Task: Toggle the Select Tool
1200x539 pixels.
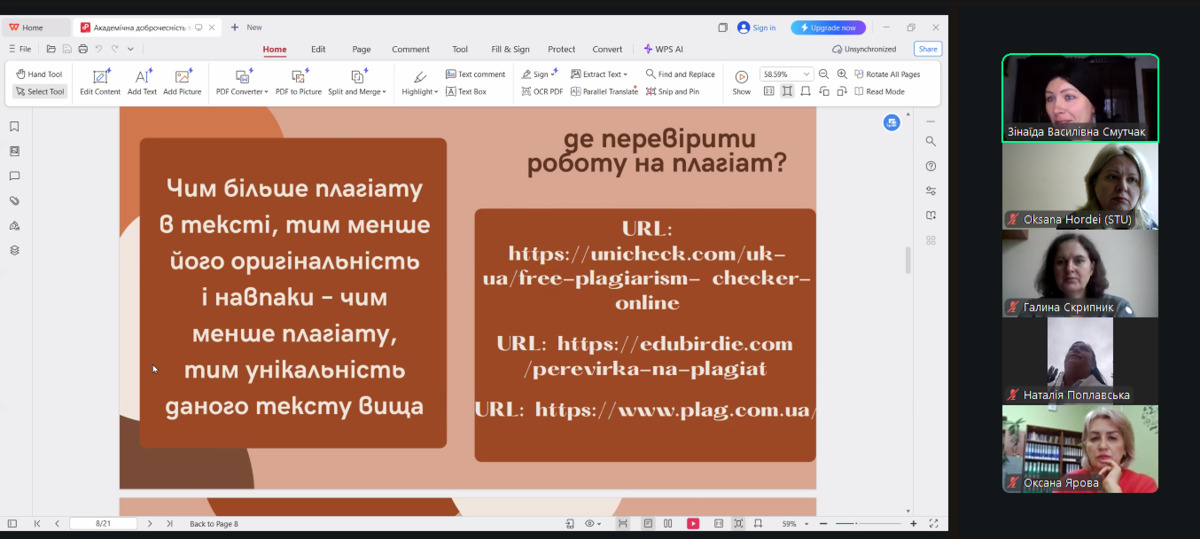Action: [x=40, y=91]
